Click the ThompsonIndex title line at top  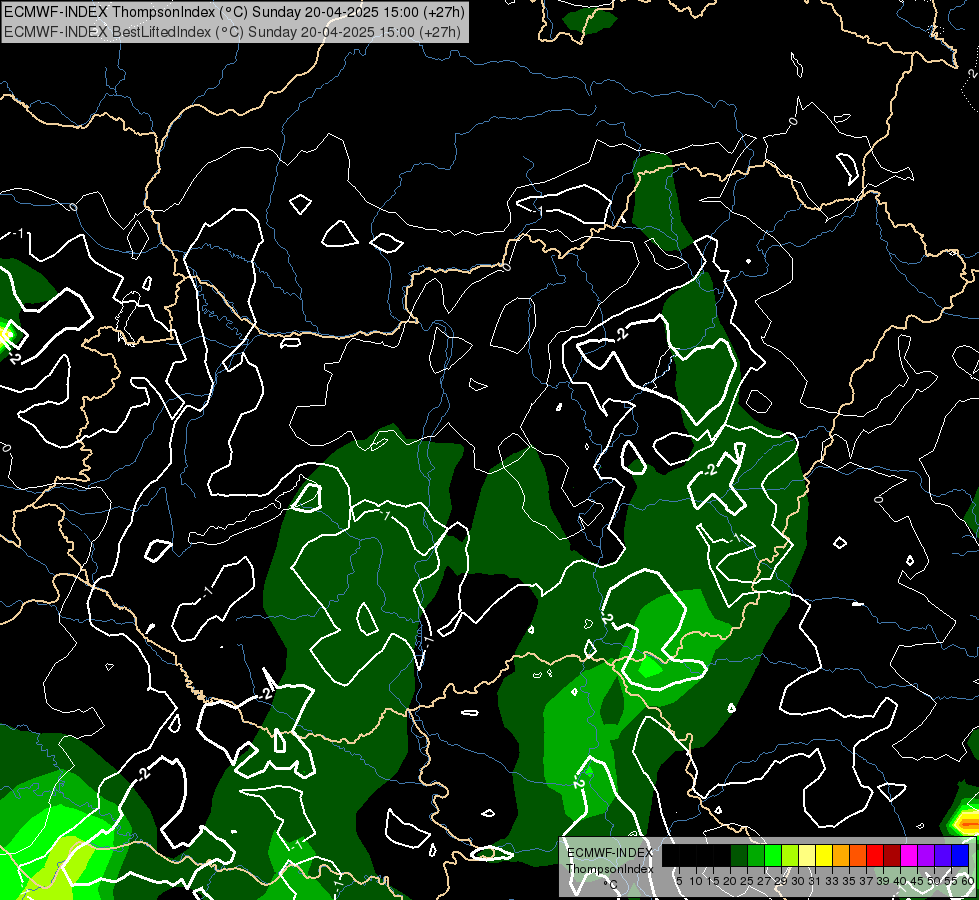point(235,12)
